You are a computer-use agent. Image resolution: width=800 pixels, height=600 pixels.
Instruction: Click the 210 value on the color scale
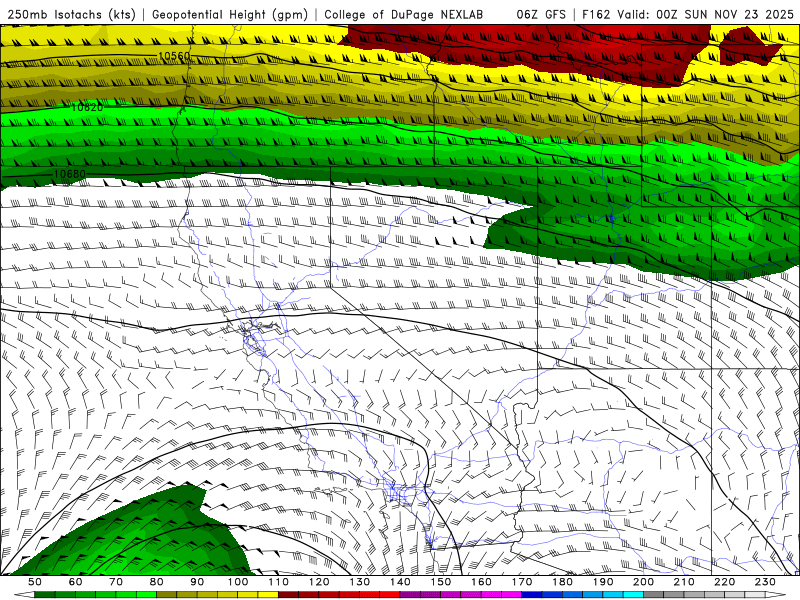[684, 582]
